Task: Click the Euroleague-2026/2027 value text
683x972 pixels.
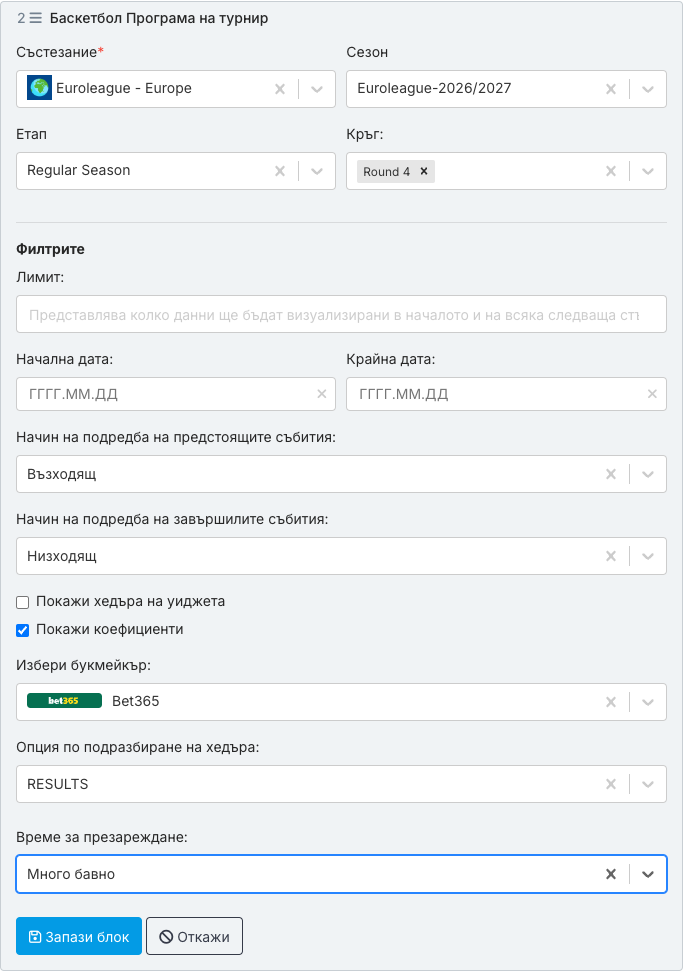Action: pyautogui.click(x=434, y=88)
